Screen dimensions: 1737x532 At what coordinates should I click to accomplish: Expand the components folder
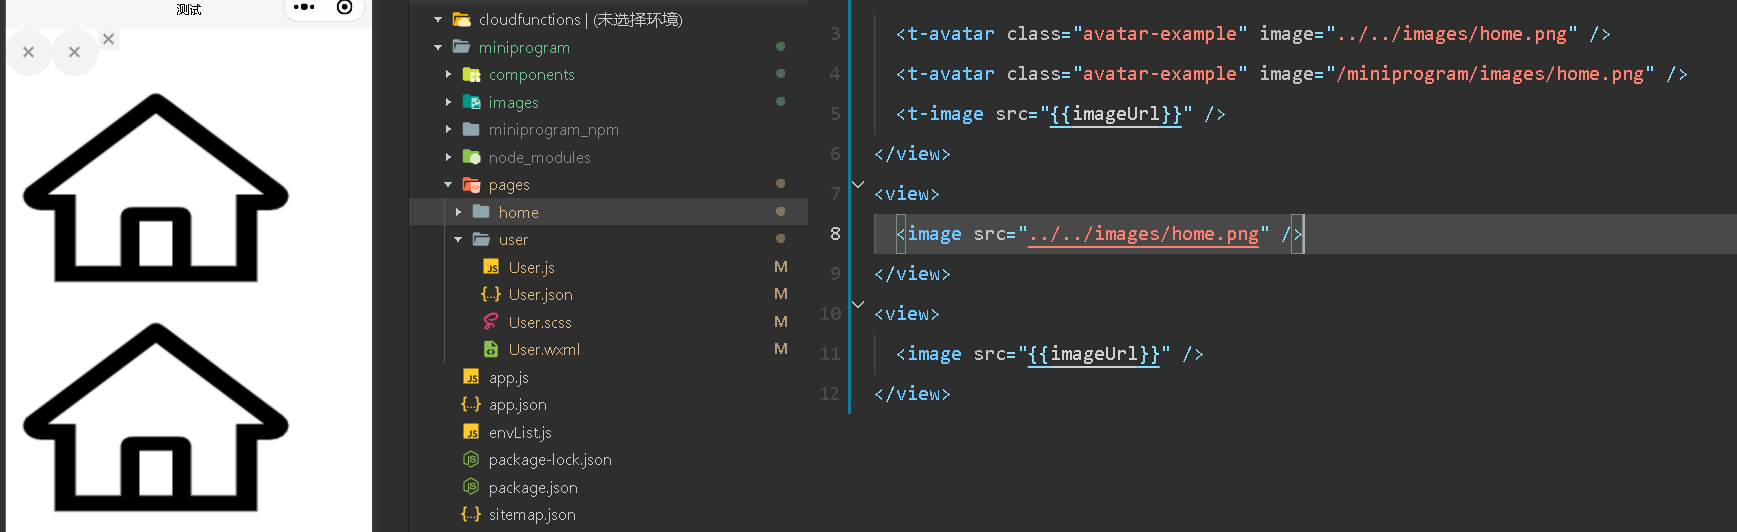448,74
